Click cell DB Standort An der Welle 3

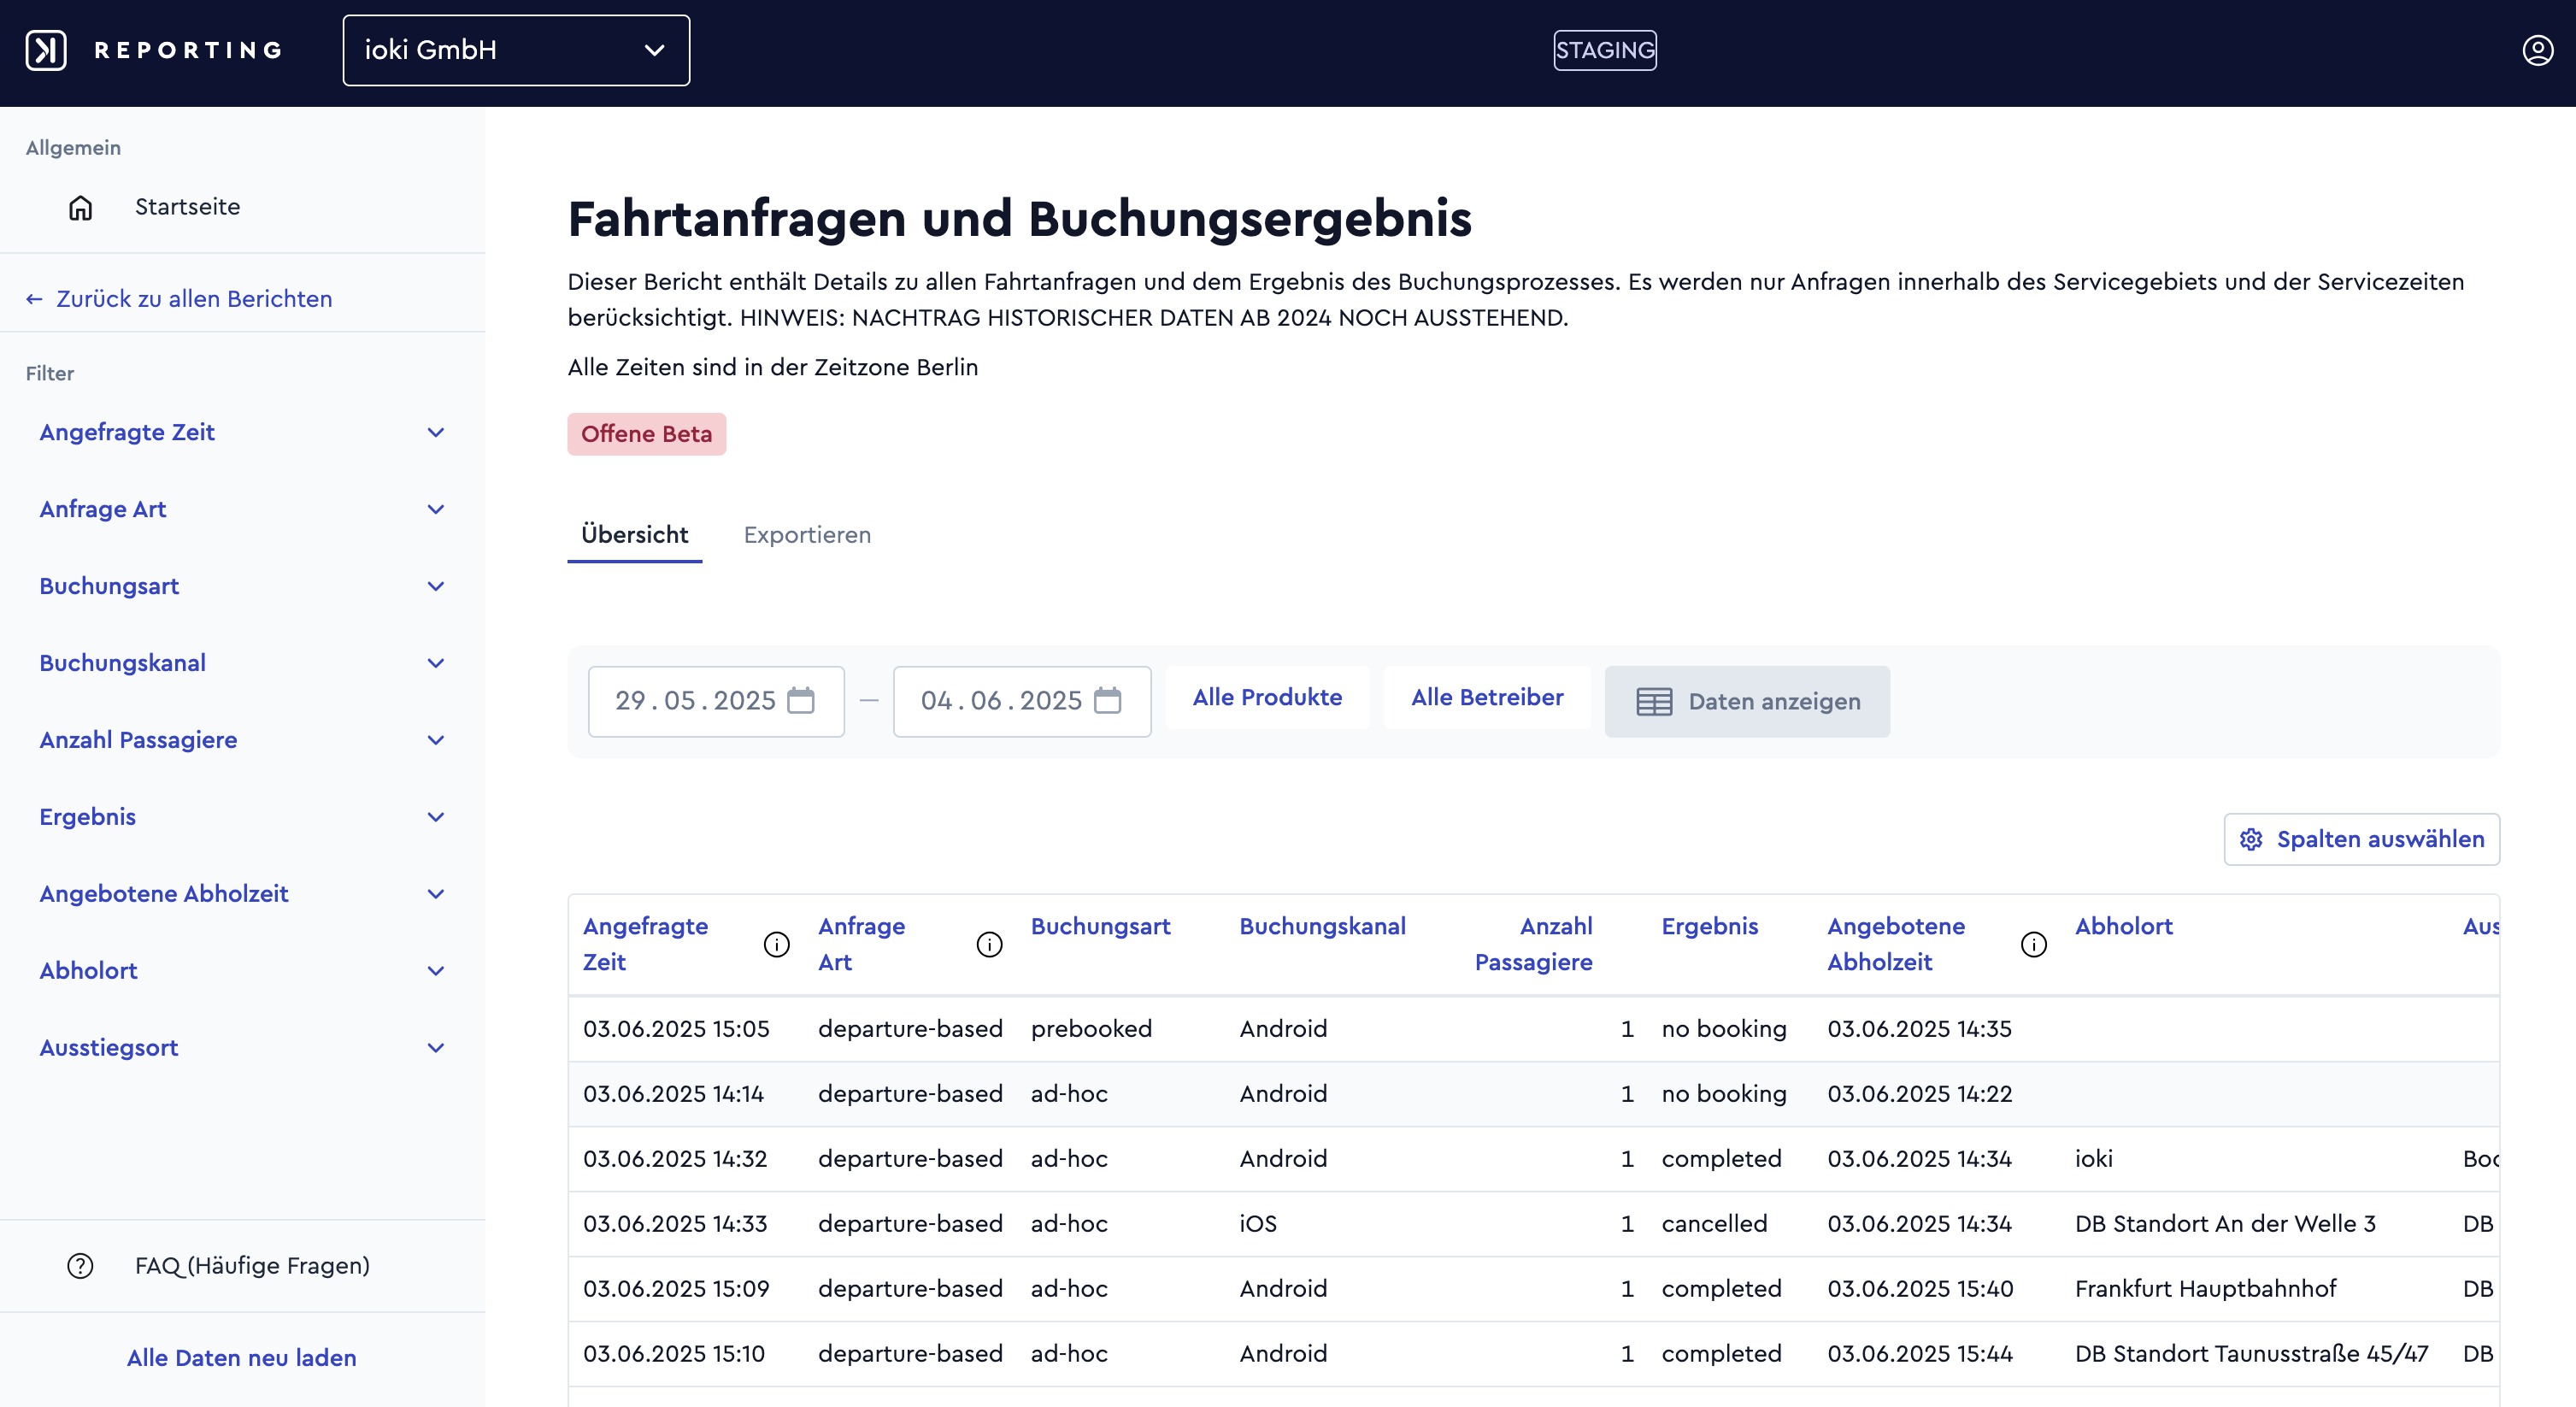coord(2225,1224)
